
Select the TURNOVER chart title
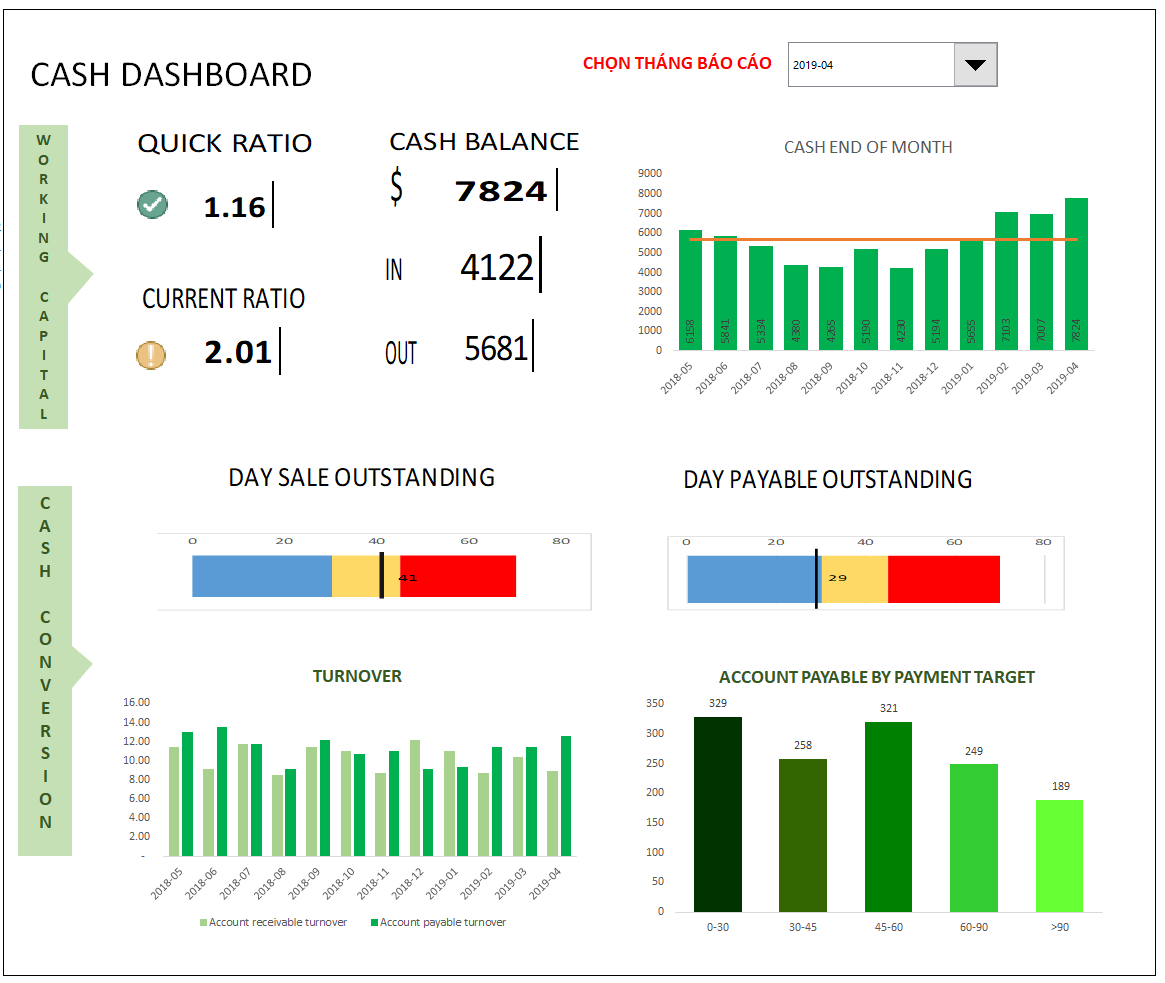coord(357,676)
